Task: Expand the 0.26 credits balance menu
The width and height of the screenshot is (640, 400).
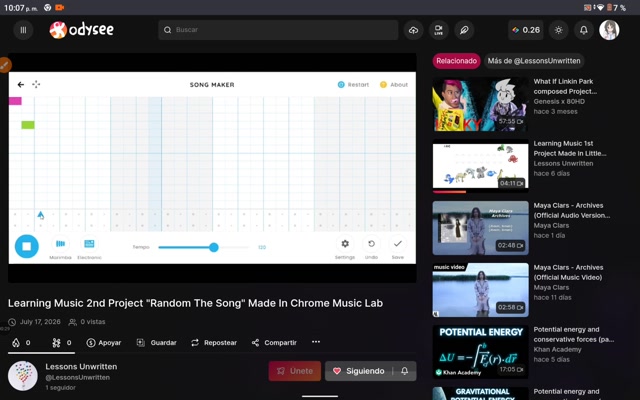Action: [526, 30]
